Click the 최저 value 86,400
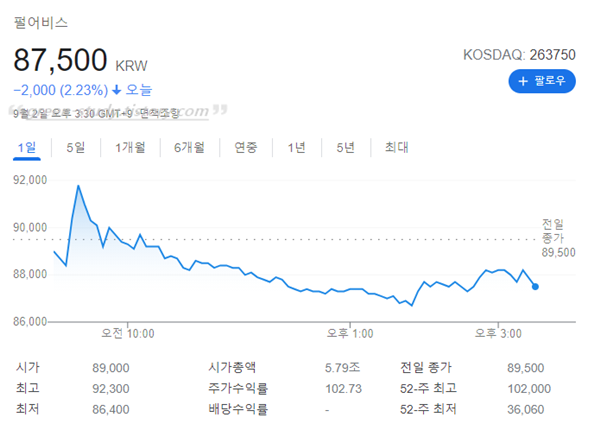The width and height of the screenshot is (600, 442). 111,409
